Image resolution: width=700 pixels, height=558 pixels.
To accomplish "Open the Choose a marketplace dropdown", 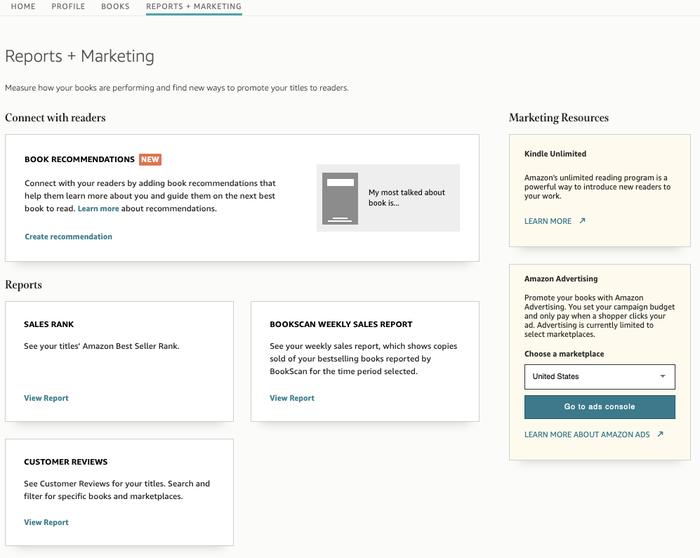I will point(600,376).
